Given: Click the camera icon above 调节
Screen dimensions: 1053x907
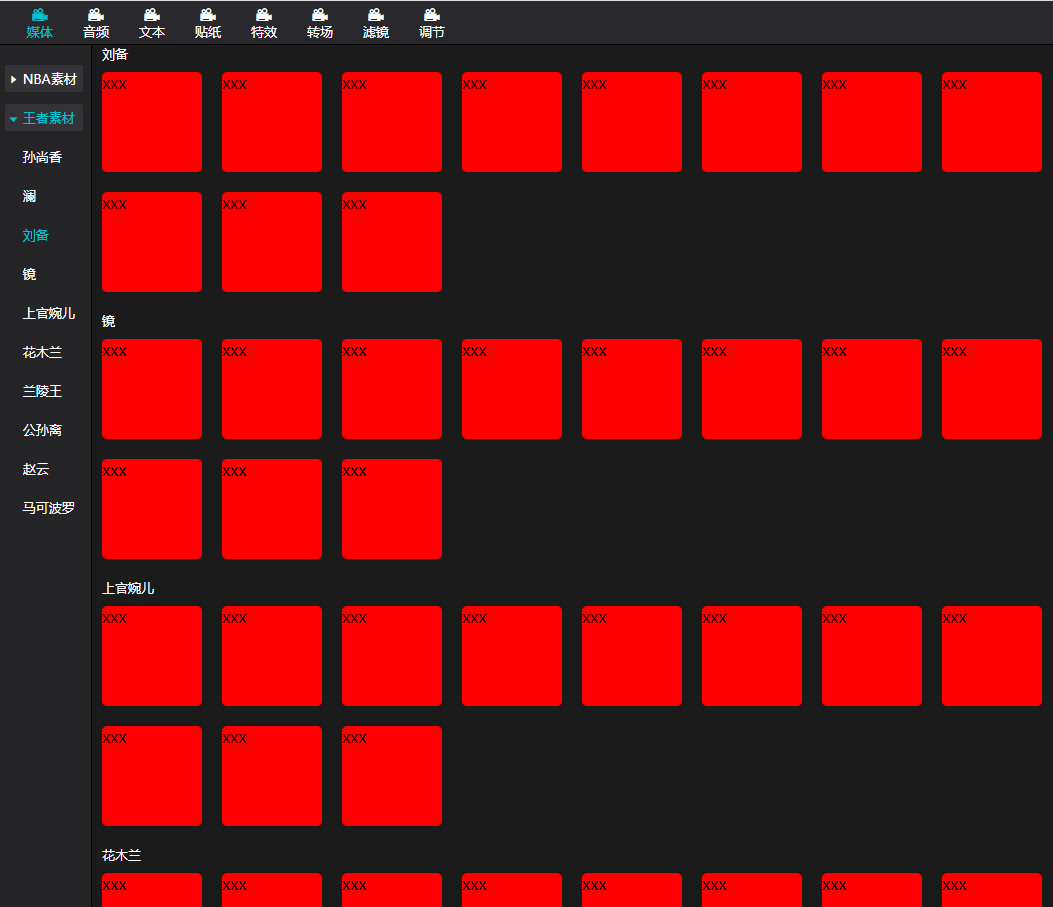Looking at the screenshot, I should tap(432, 15).
